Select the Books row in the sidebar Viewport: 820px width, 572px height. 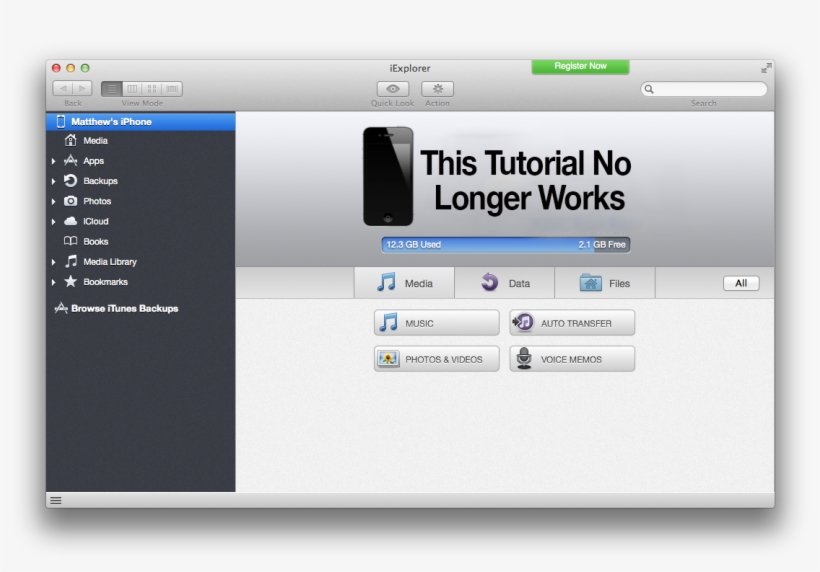pos(141,241)
